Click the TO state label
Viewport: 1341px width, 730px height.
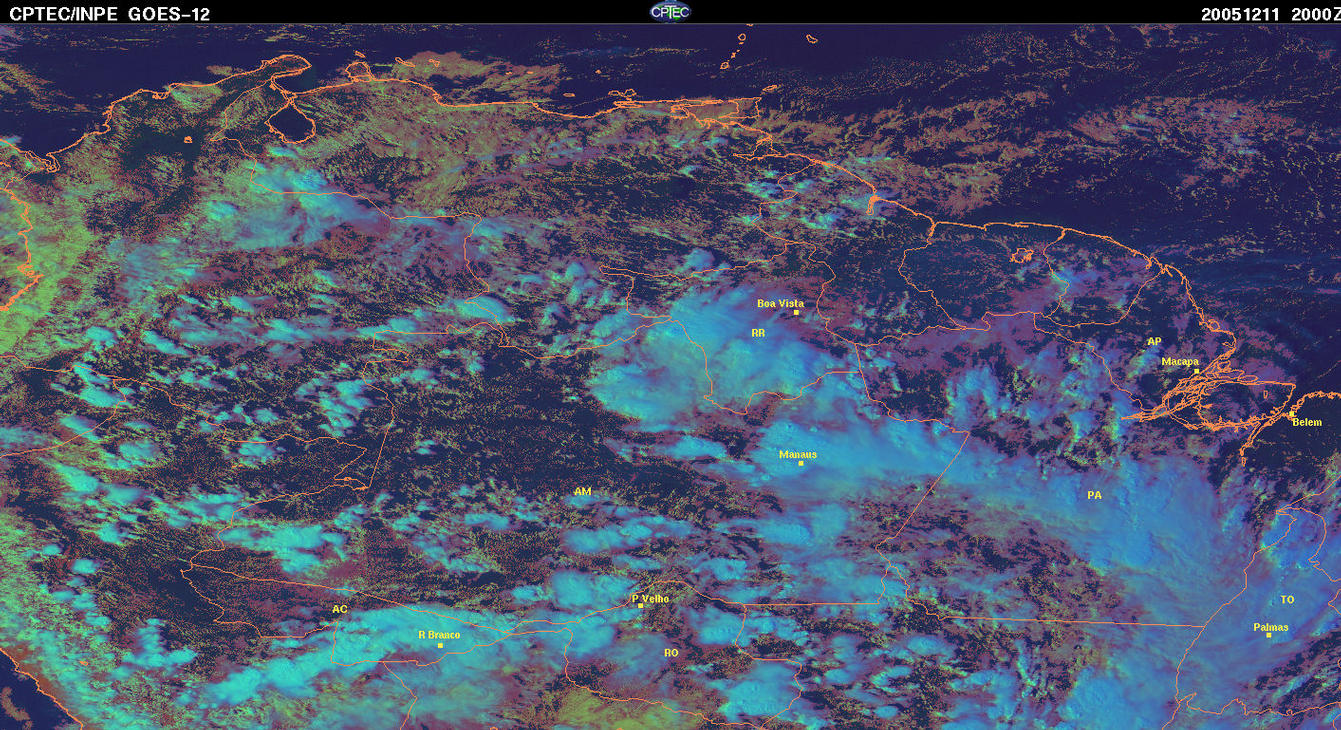tap(1287, 599)
